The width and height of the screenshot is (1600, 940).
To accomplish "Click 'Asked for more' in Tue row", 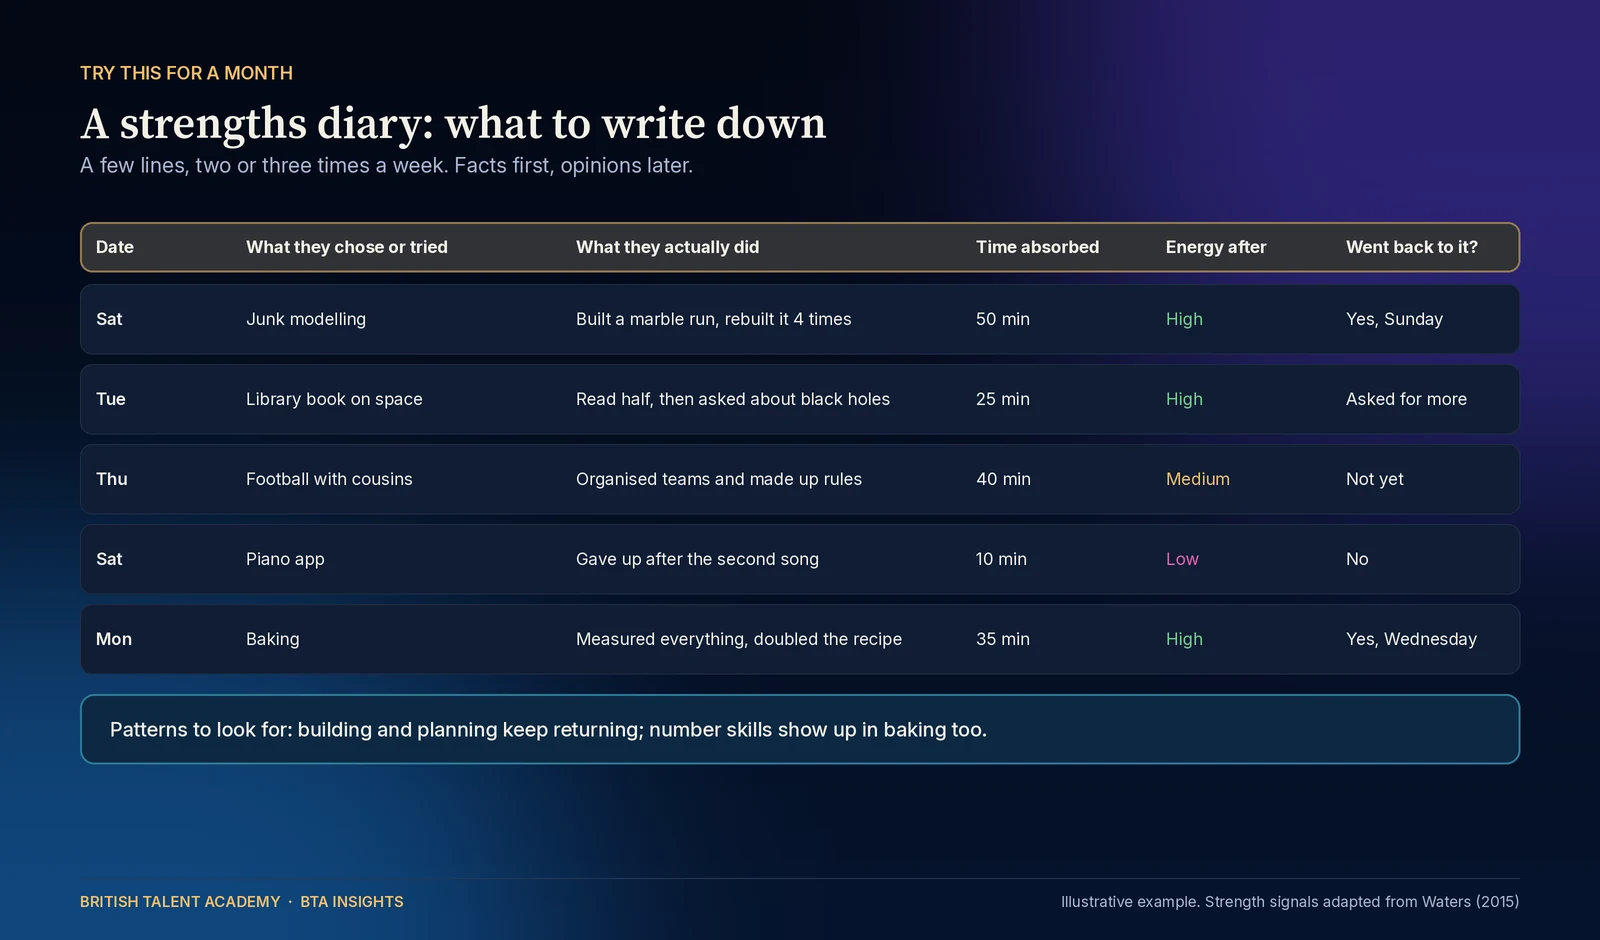I will [1406, 399].
